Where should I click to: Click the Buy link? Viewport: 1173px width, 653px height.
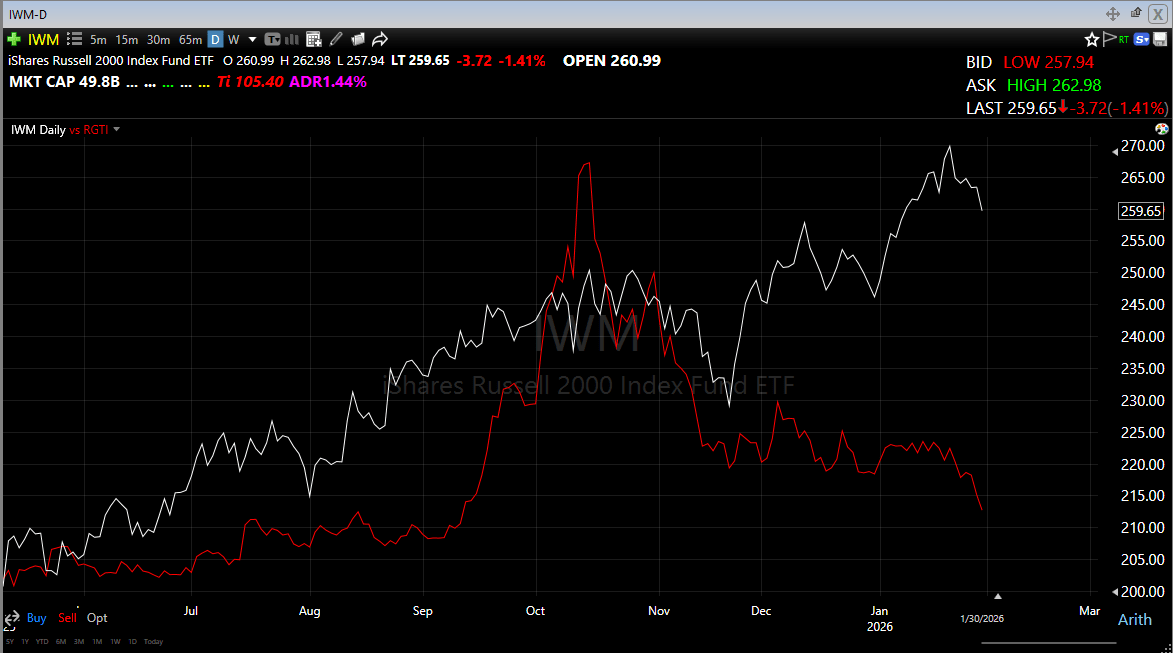point(37,618)
